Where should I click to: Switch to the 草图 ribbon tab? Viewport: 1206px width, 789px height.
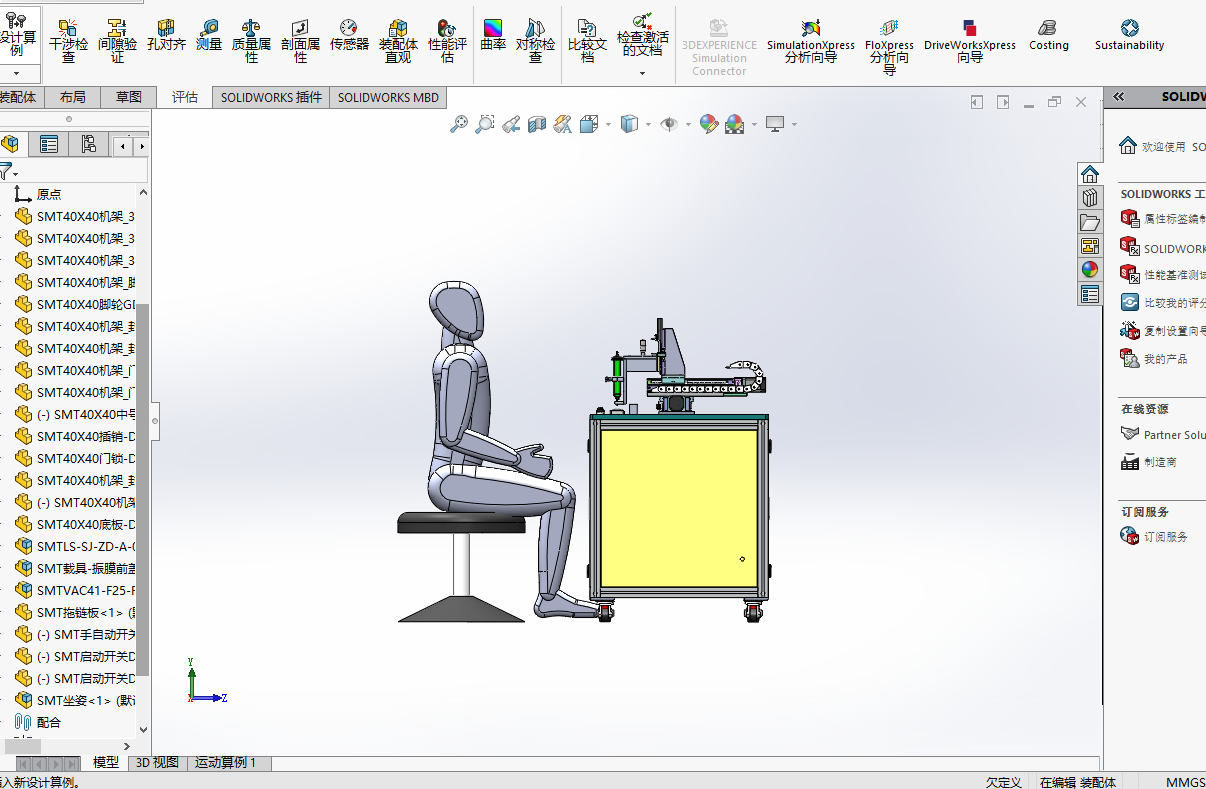pos(129,97)
